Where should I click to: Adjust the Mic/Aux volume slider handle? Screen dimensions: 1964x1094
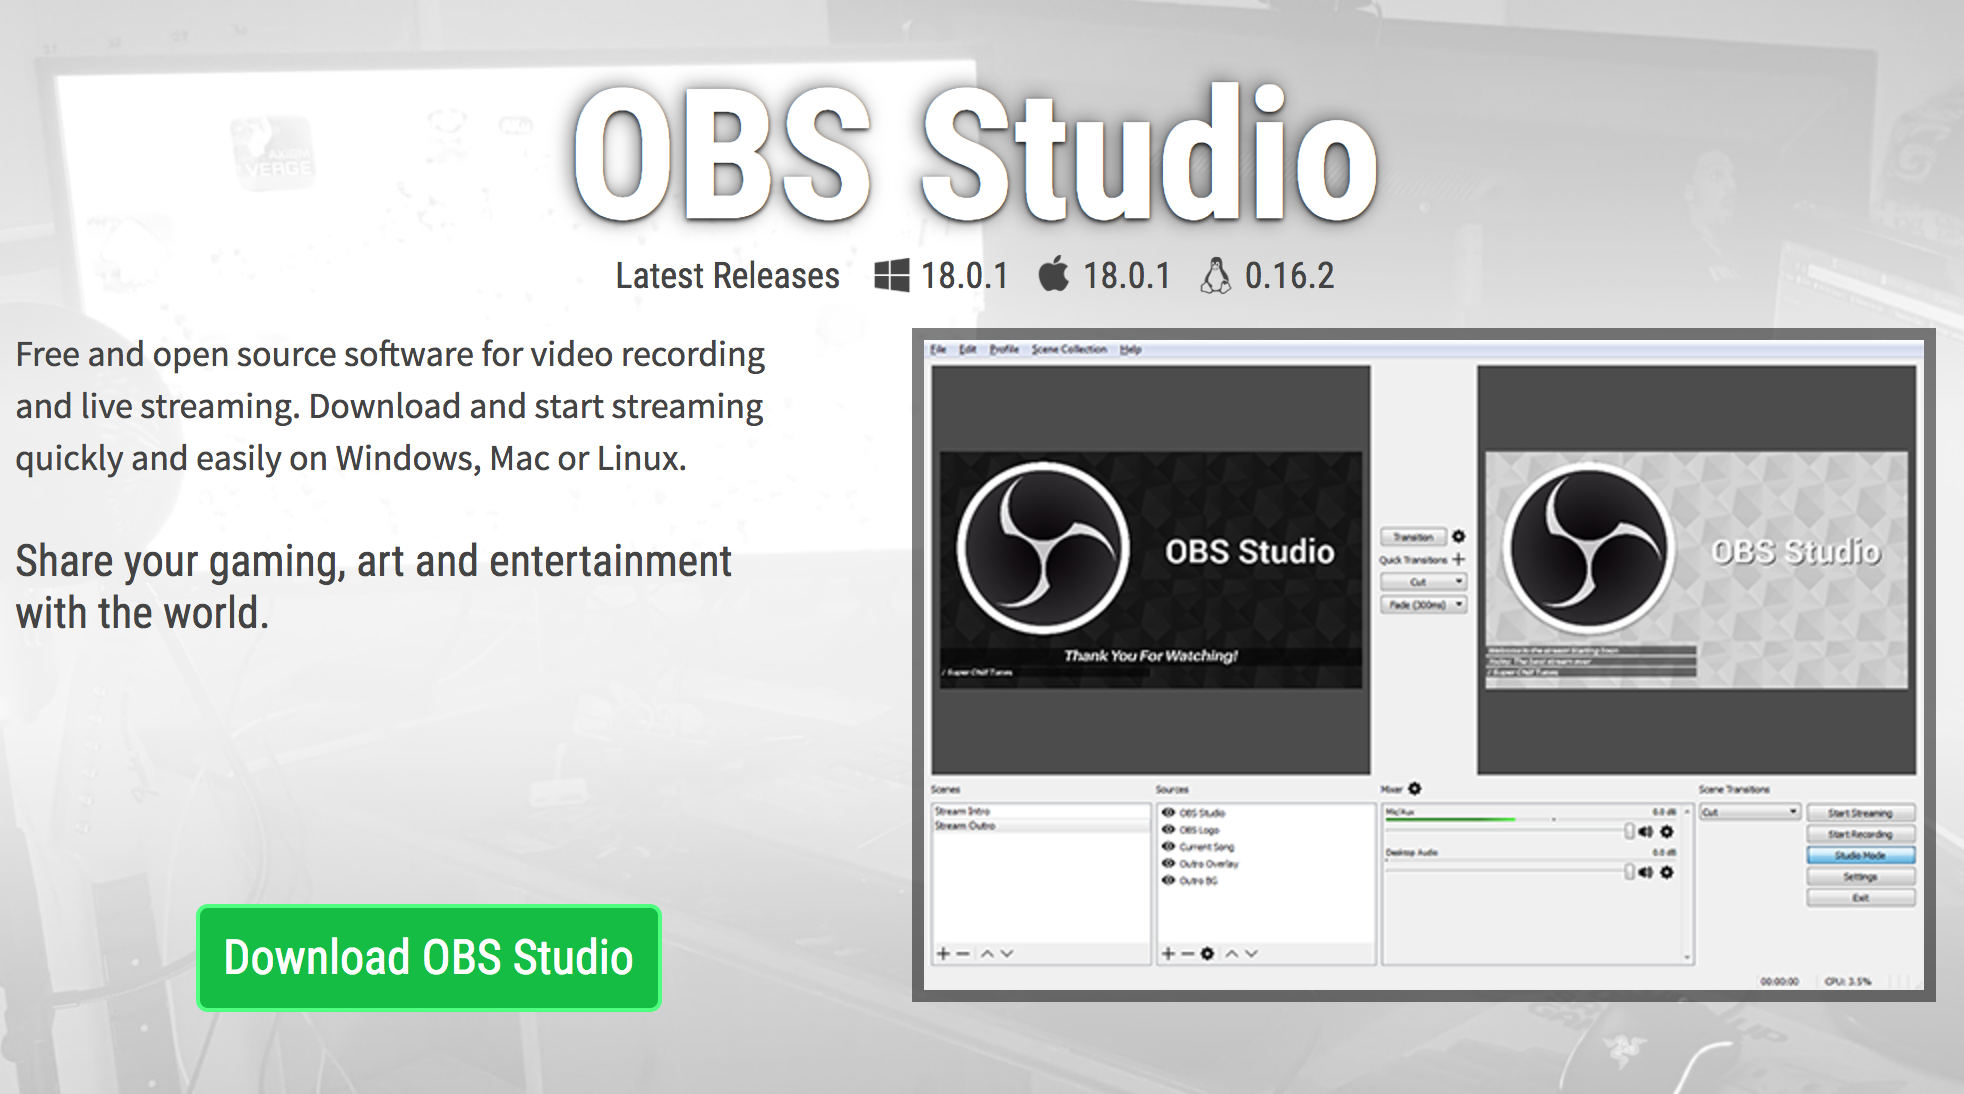[x=1629, y=832]
